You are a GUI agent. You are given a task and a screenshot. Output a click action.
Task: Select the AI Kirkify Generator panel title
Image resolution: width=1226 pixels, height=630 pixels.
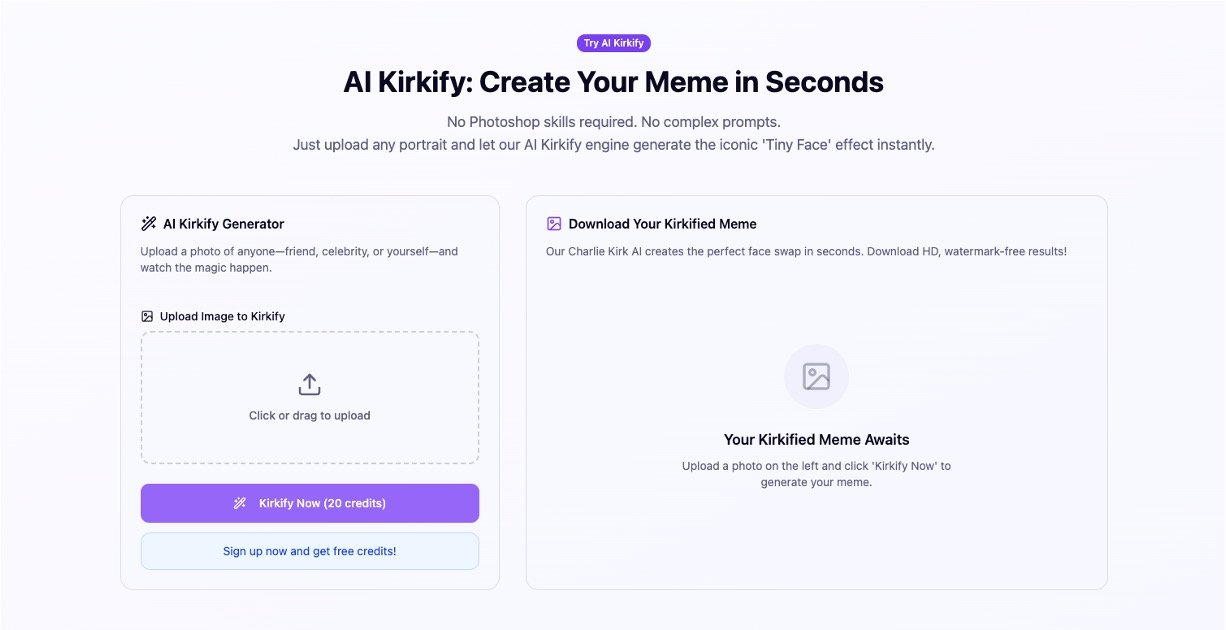coord(224,224)
